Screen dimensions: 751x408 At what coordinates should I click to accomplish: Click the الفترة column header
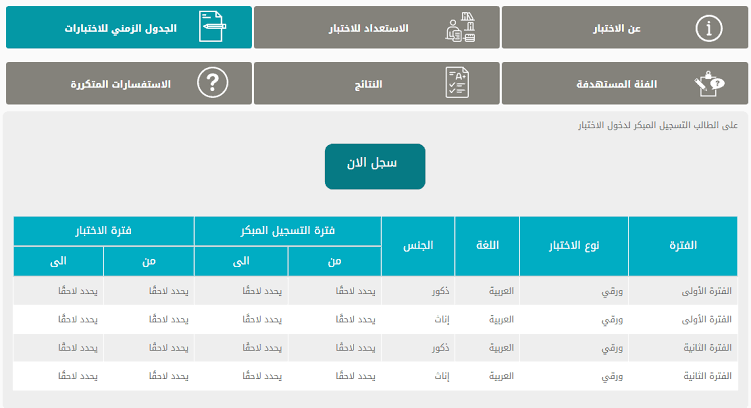tap(683, 246)
